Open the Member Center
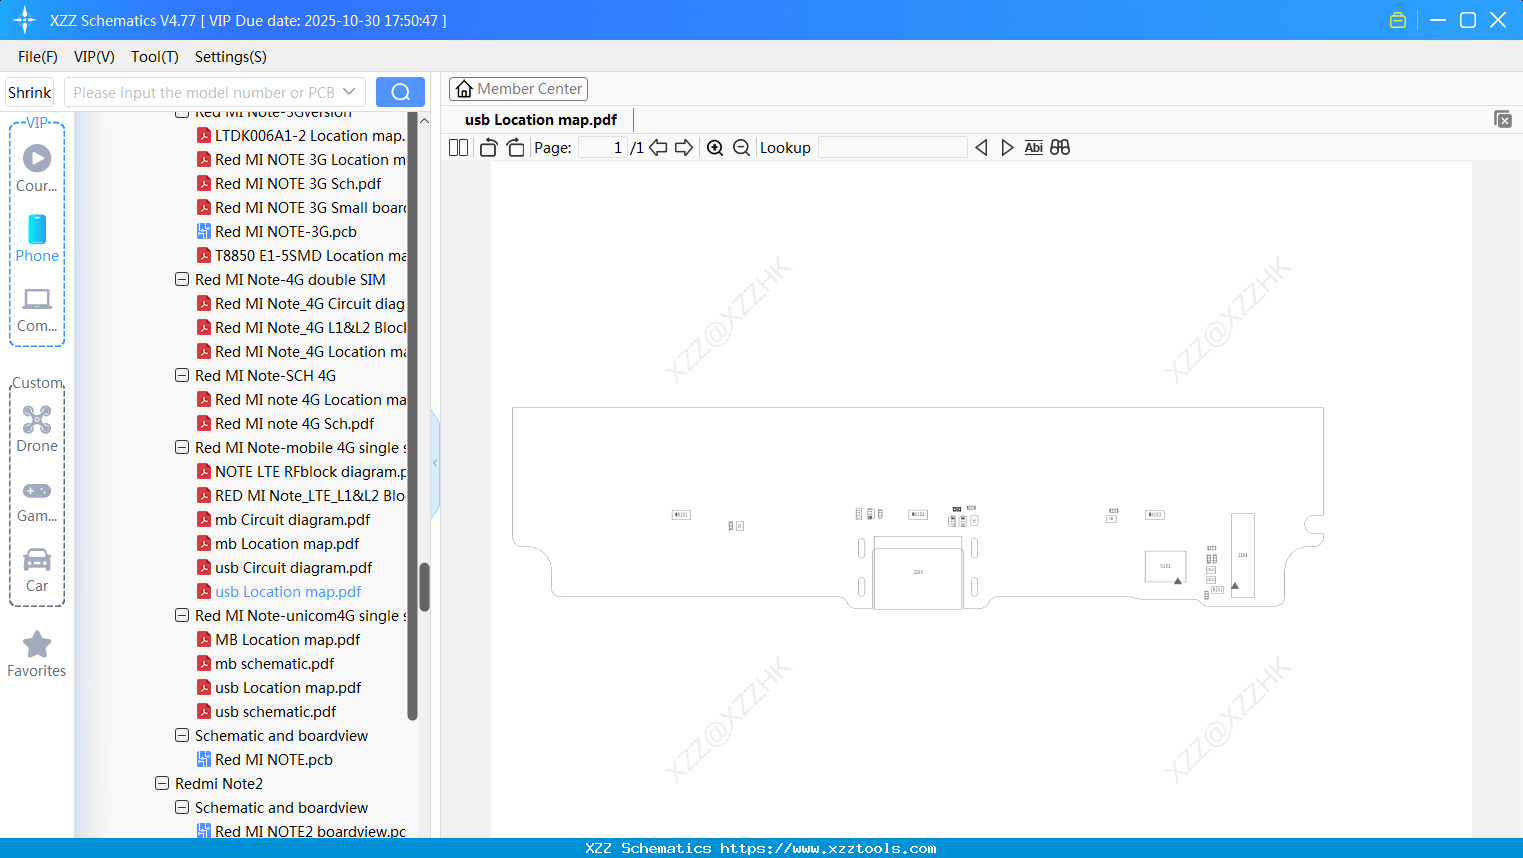Screen dimensions: 1523x858 (x=518, y=89)
